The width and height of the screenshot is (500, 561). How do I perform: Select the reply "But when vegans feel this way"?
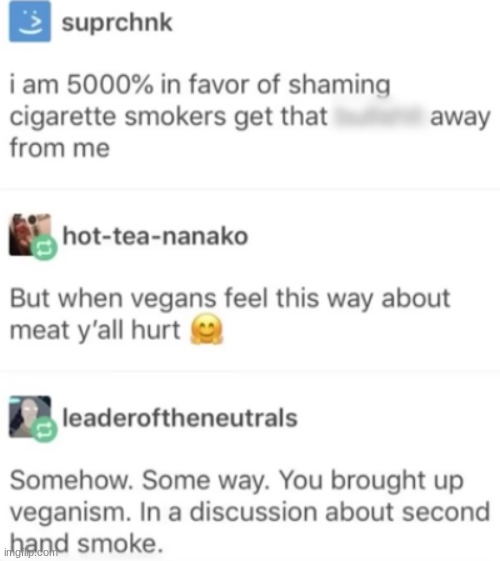pyautogui.click(x=230, y=314)
